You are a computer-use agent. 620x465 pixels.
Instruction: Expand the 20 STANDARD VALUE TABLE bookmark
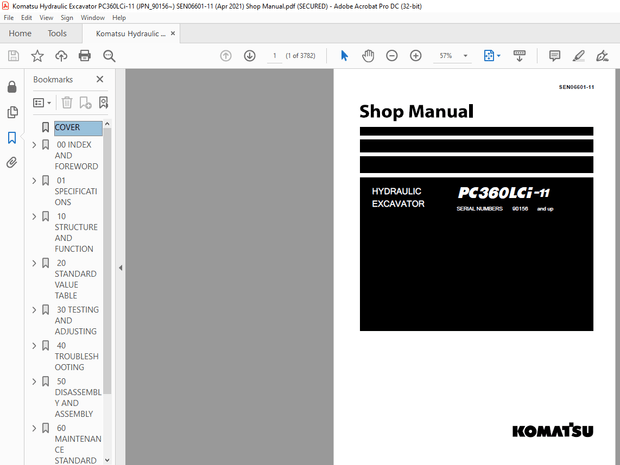coord(34,263)
